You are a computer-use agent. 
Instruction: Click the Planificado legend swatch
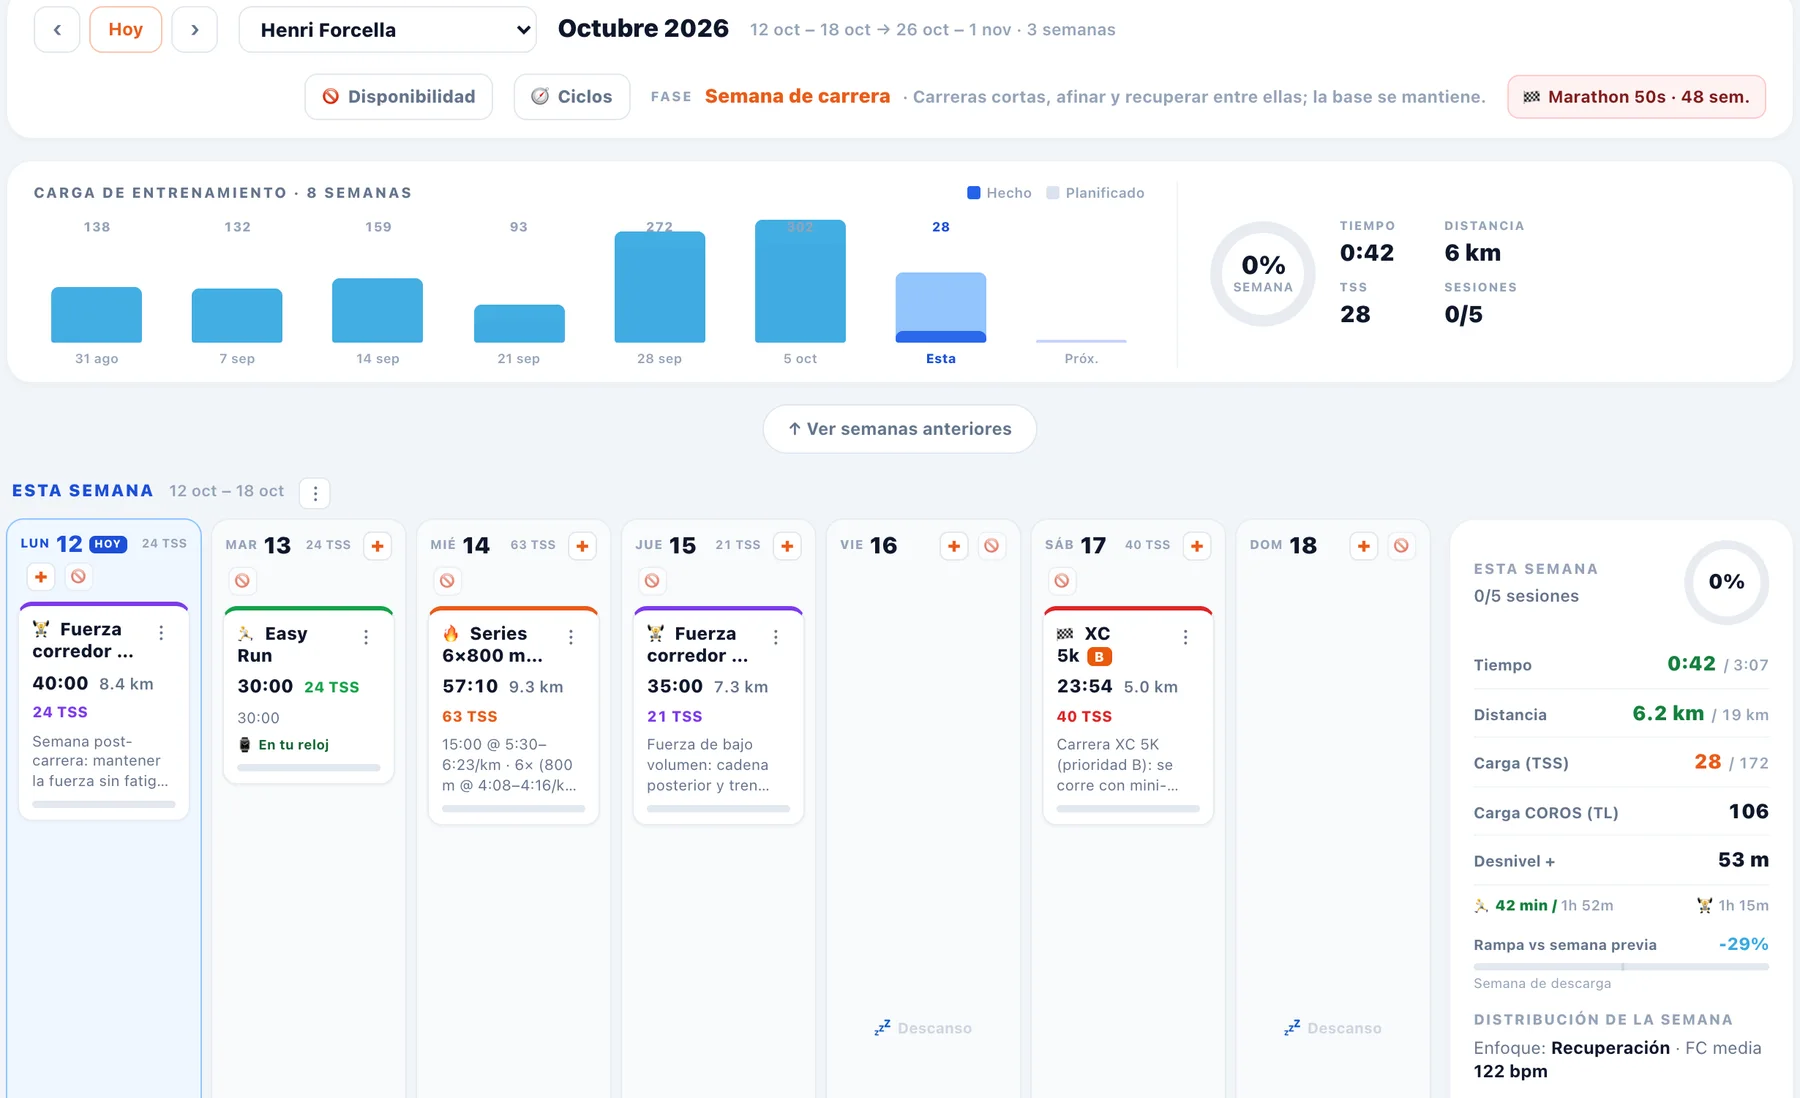point(1053,193)
